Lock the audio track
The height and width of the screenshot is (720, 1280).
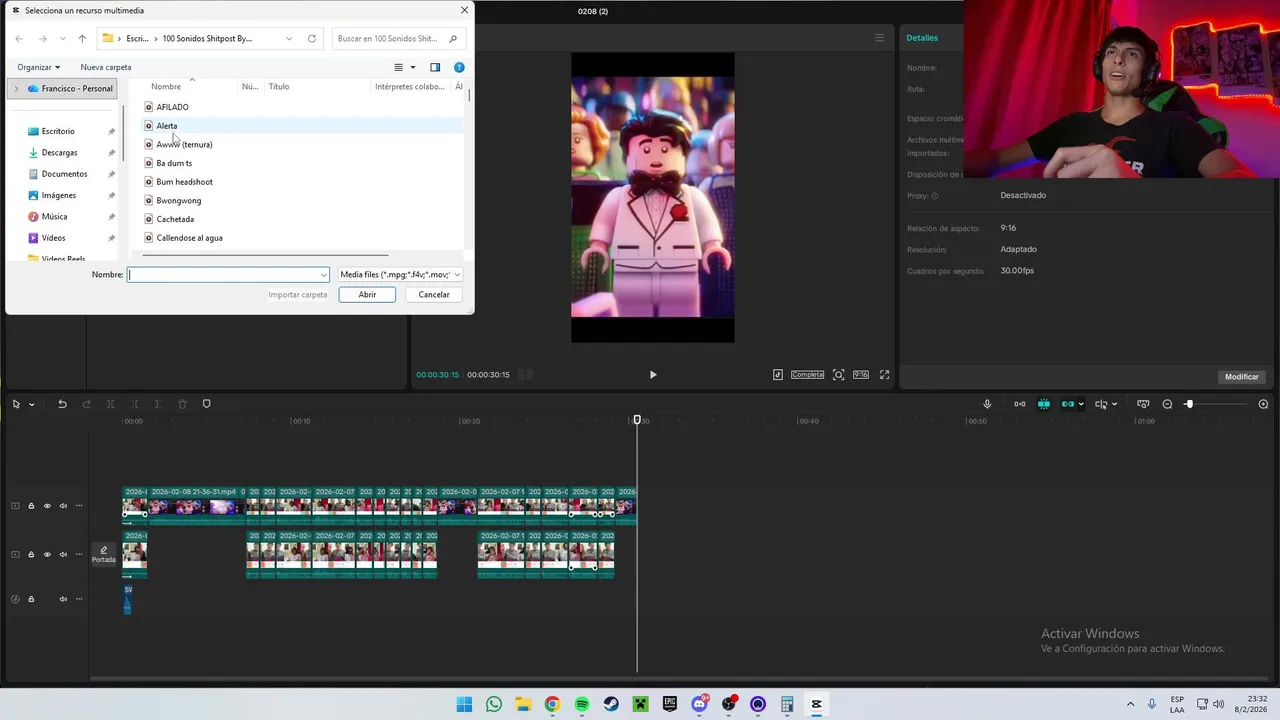(x=31, y=599)
